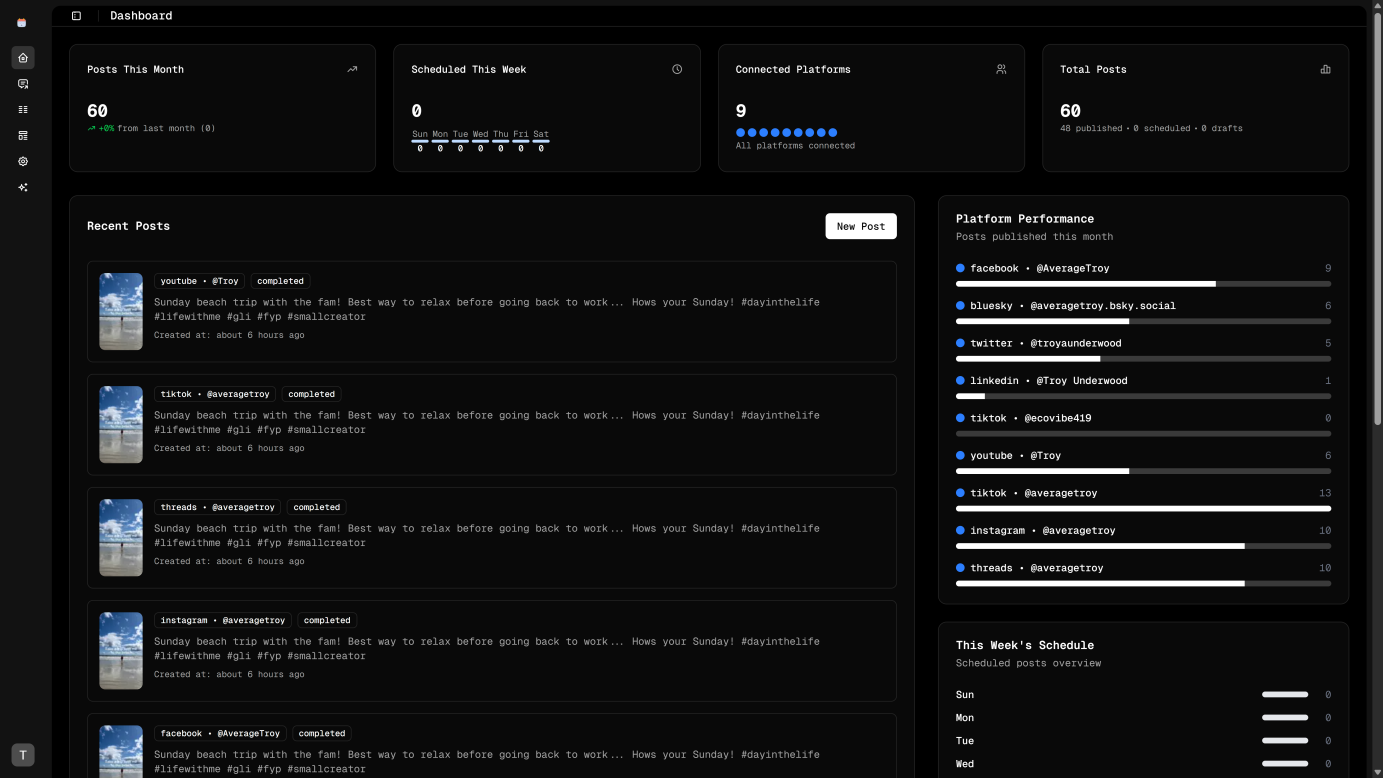Open the Home dashboard sidebar icon
1383x778 pixels.
(23, 58)
